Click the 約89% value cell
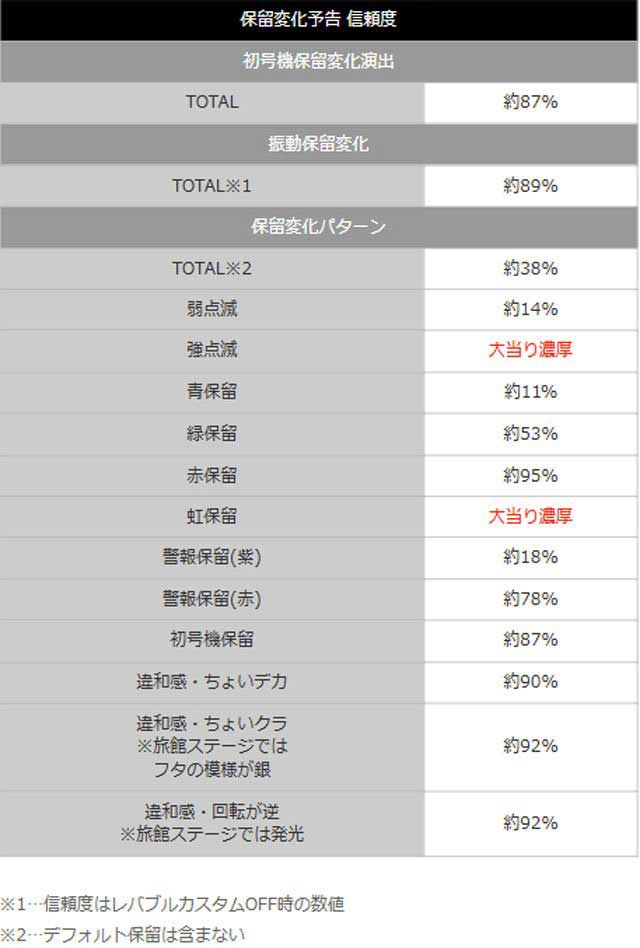 point(530,186)
